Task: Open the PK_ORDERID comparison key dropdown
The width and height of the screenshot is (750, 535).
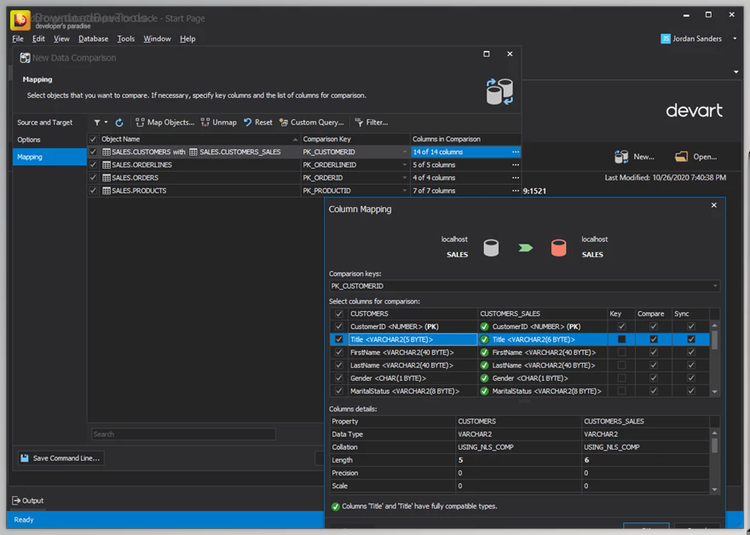Action: [405, 178]
